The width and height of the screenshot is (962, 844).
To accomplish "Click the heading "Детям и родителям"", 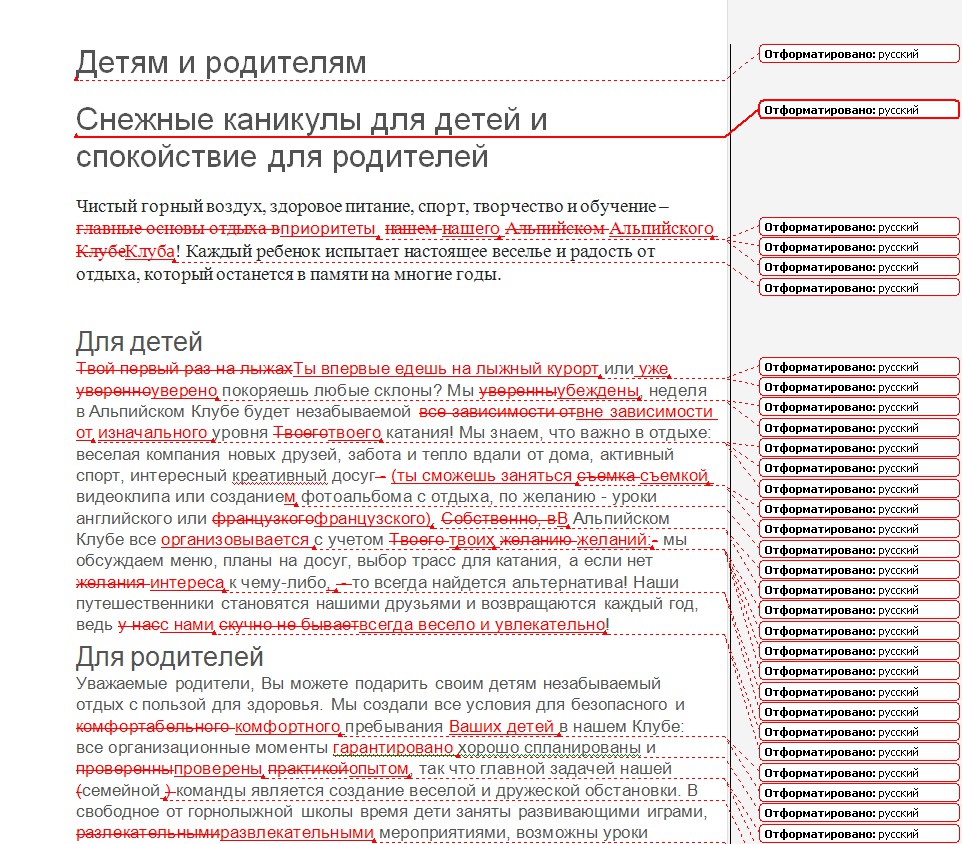I will pyautogui.click(x=221, y=63).
